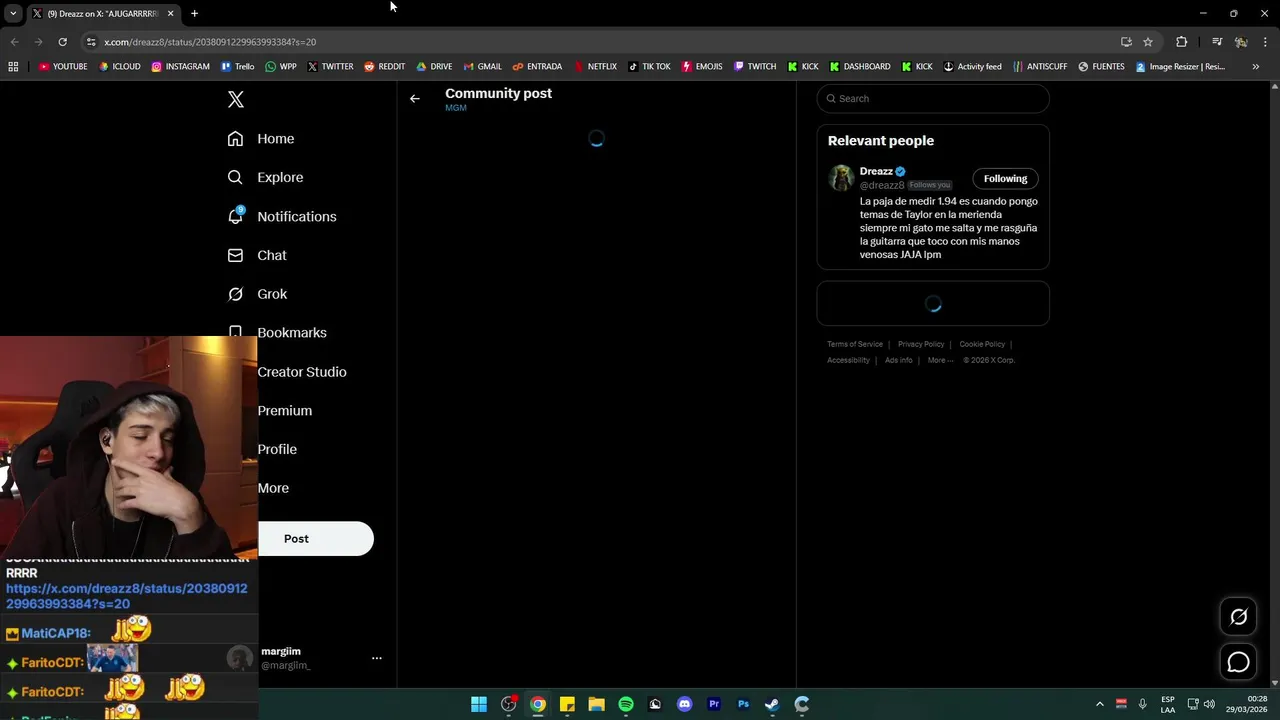The width and height of the screenshot is (1280, 720).
Task: Open Profile in the sidebar
Action: 277,450
